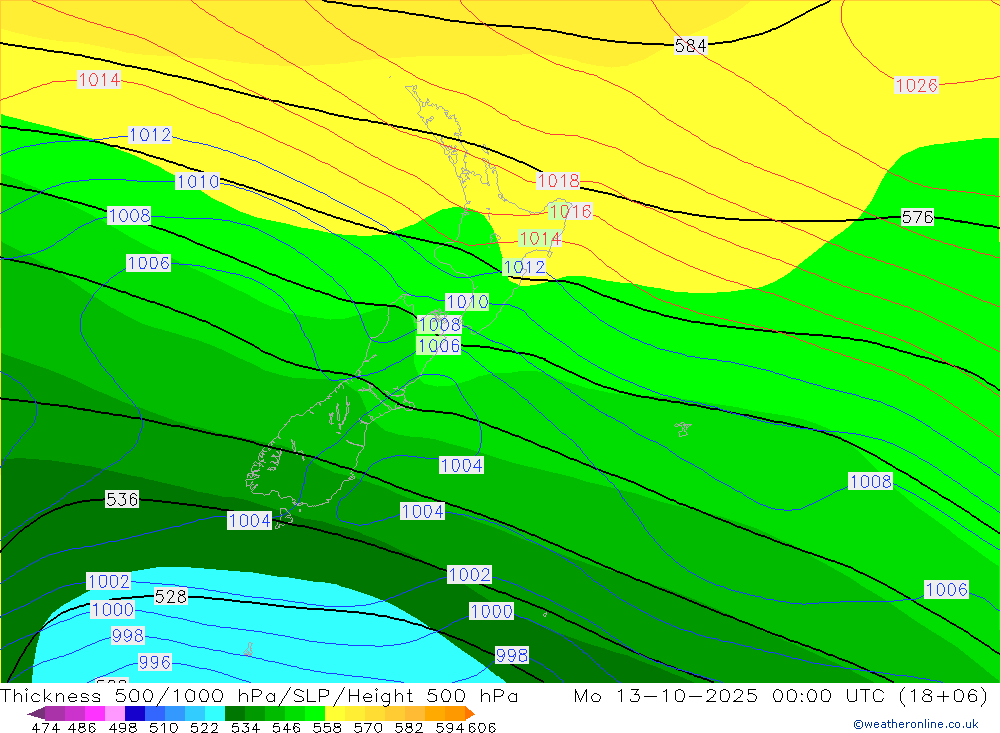Select the bright magenta legend swatch

(94, 713)
